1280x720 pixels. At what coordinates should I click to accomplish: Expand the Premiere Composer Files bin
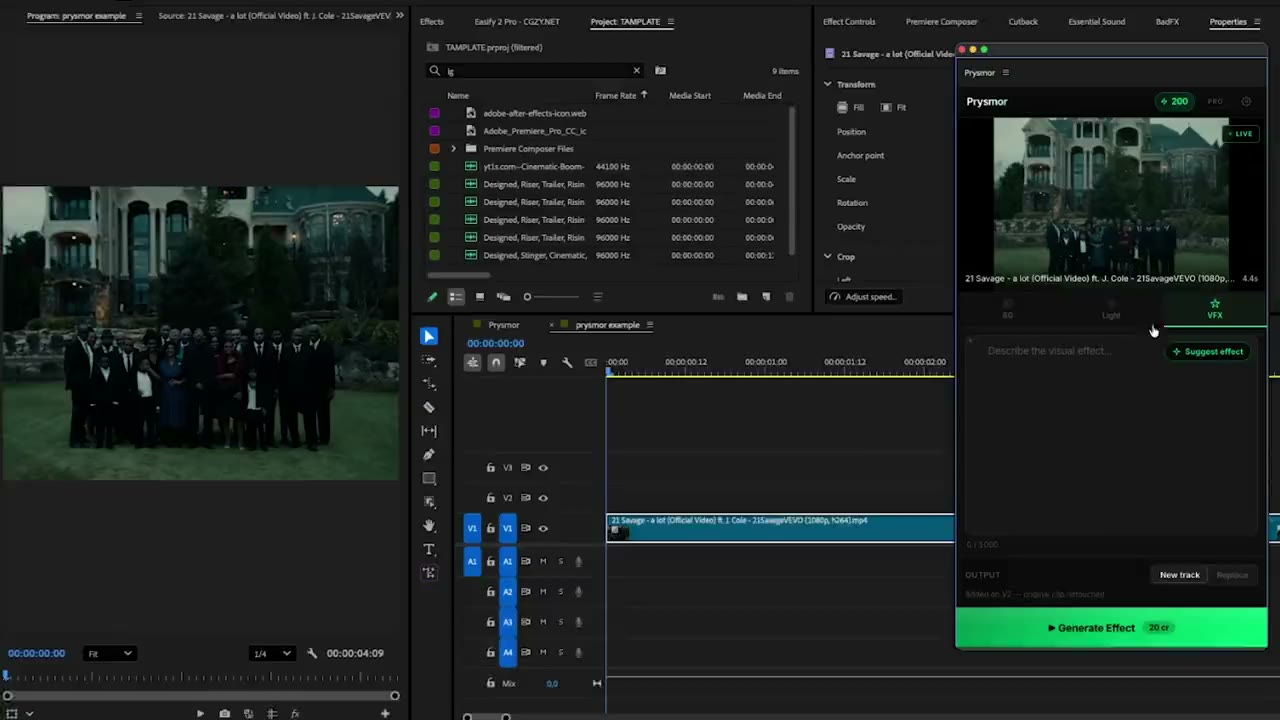click(x=453, y=149)
